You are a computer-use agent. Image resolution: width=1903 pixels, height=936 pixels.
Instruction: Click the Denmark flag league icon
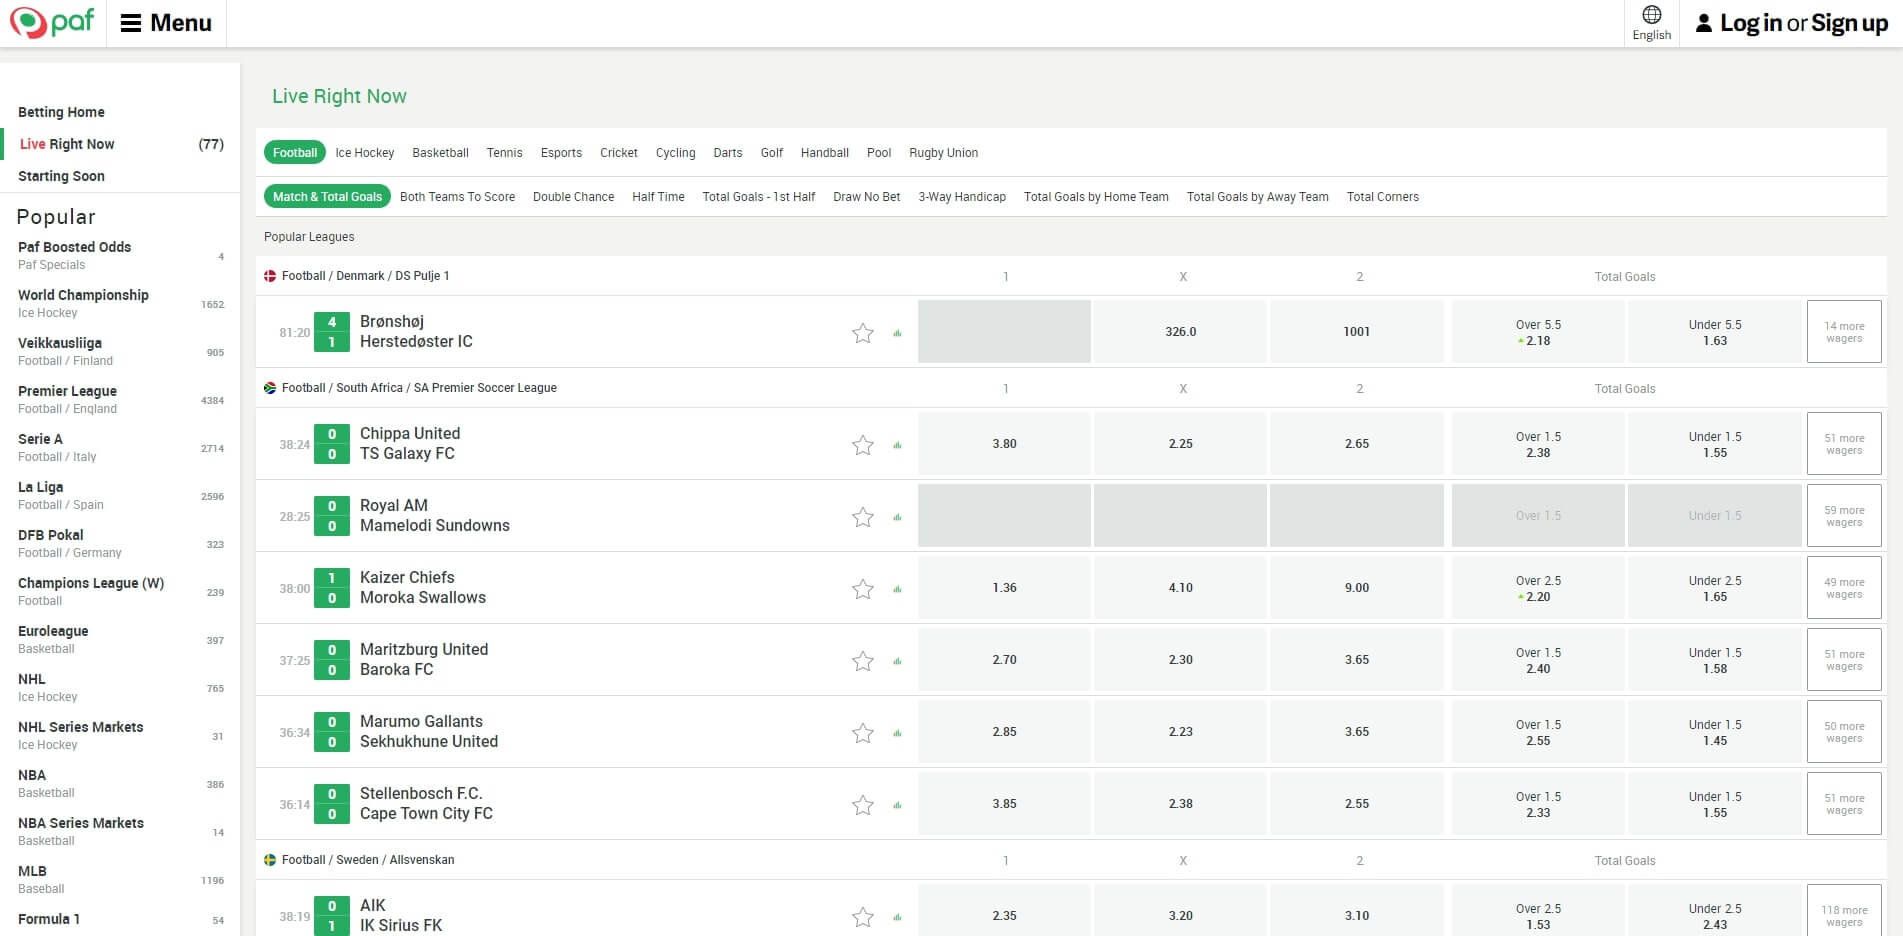tap(270, 276)
